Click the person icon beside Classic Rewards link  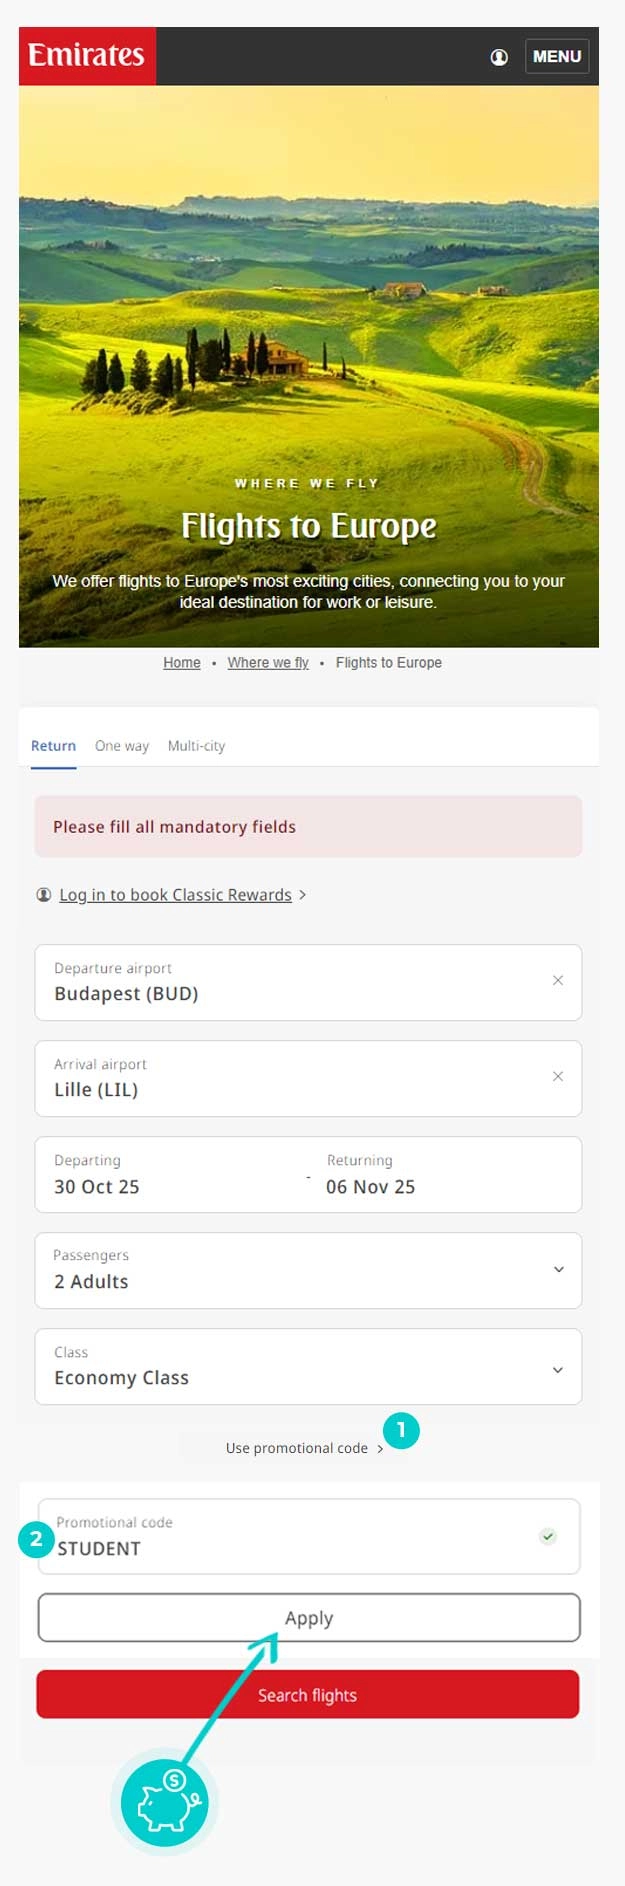[42, 895]
